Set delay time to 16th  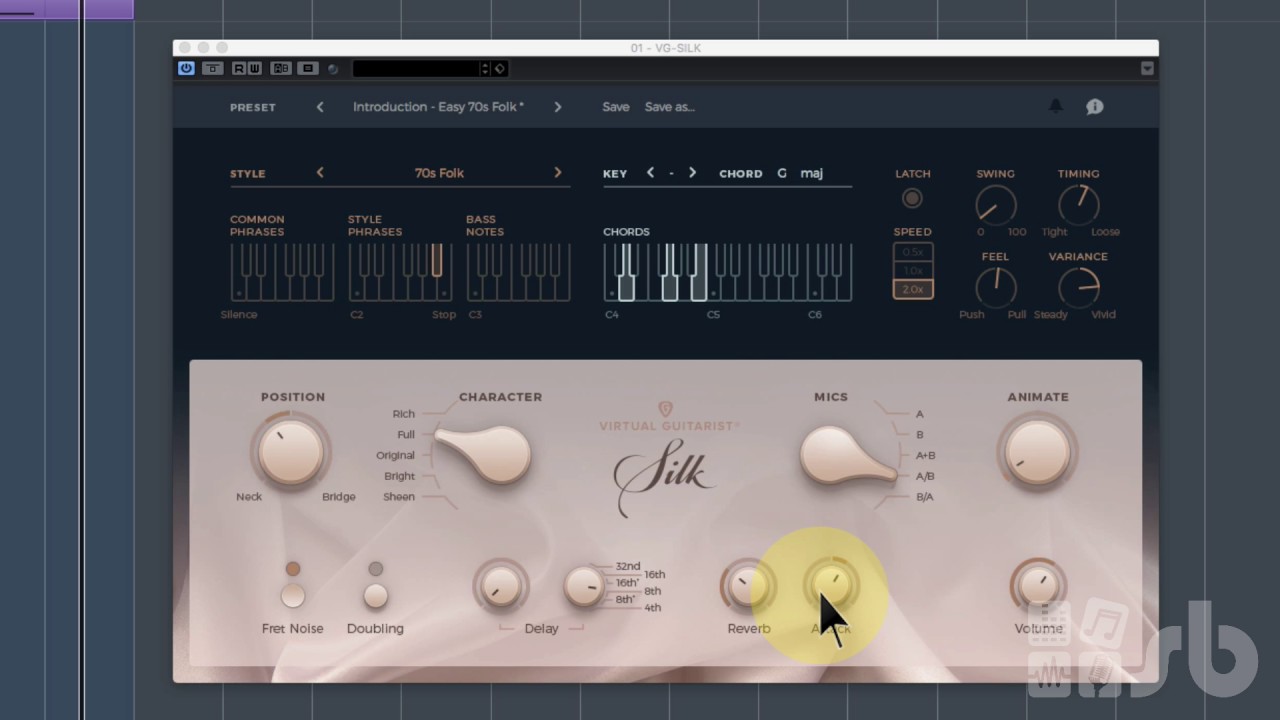655,575
